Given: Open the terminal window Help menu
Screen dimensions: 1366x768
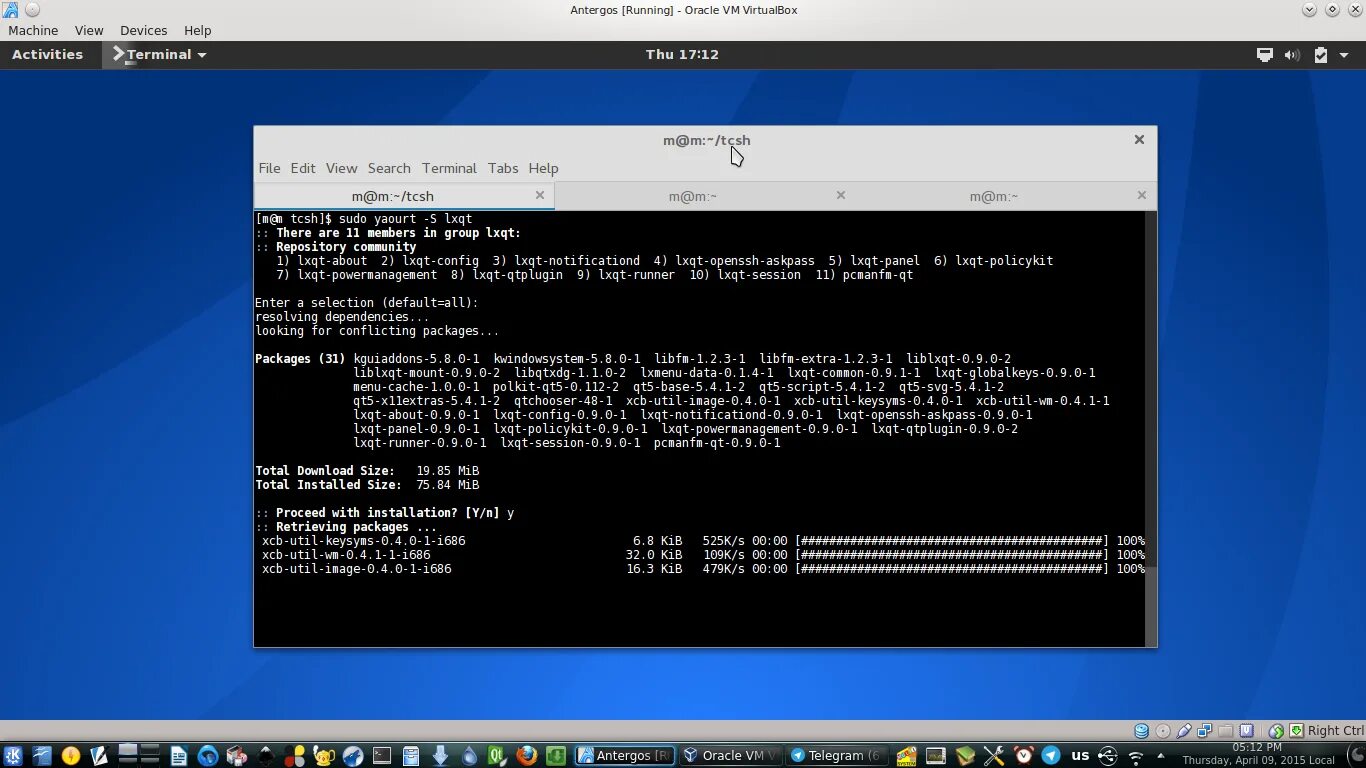Looking at the screenshot, I should (x=543, y=168).
